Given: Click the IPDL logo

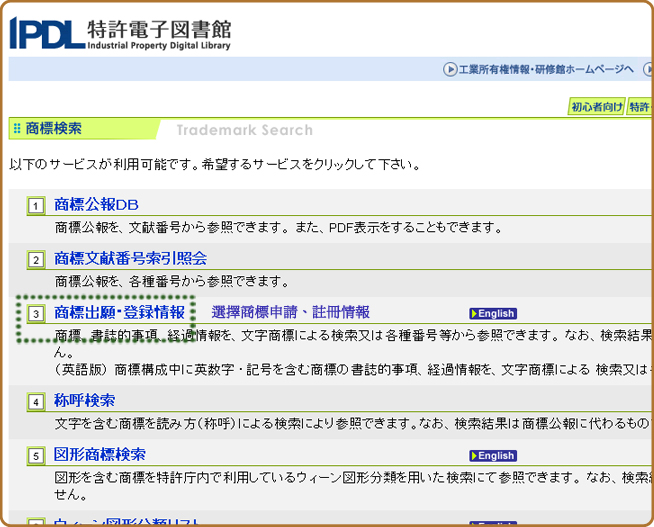Looking at the screenshot, I should 47,33.
